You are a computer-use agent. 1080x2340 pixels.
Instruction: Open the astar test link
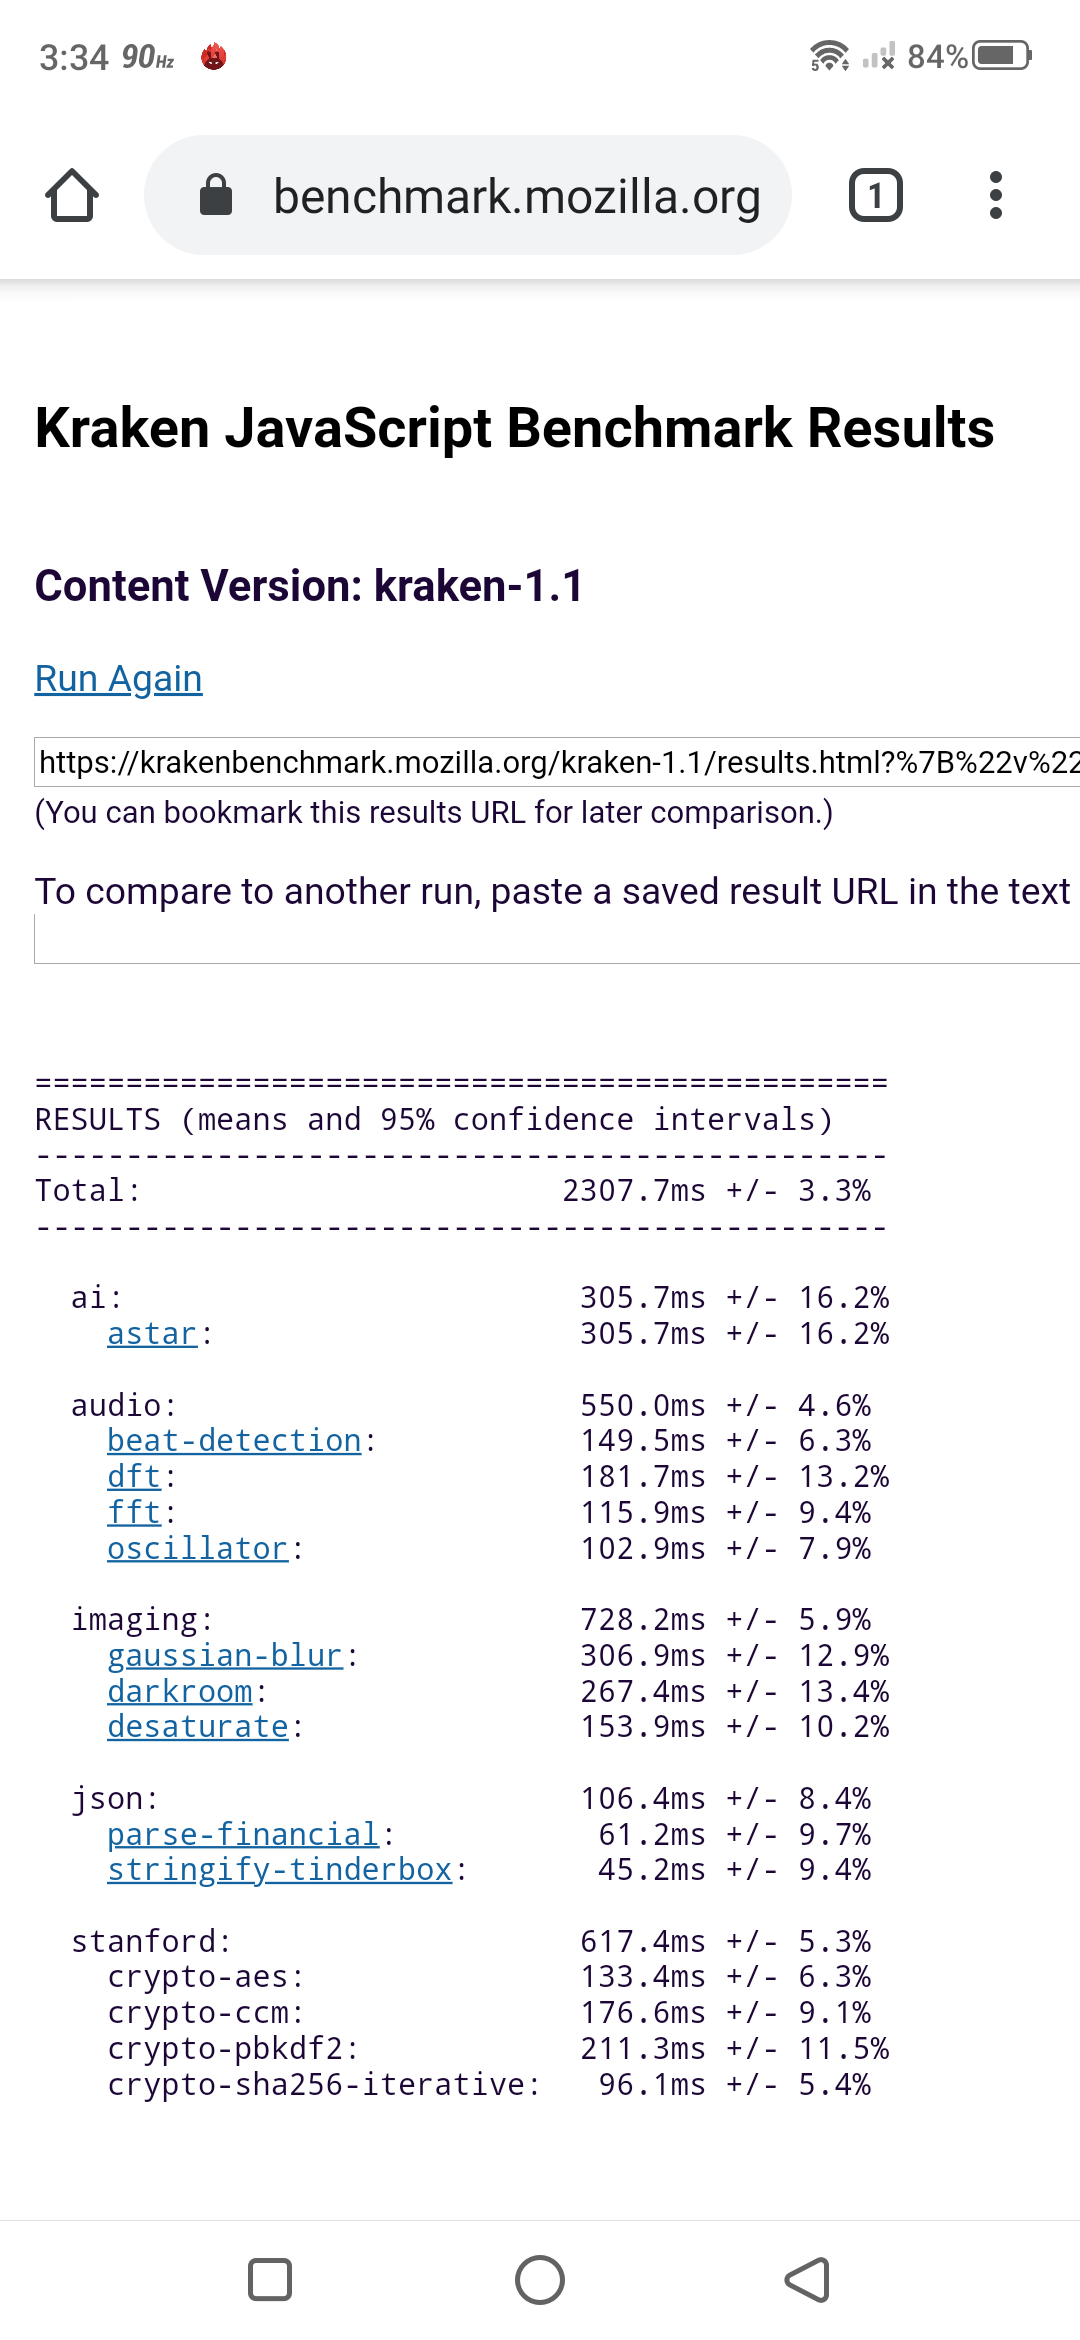coord(152,1334)
